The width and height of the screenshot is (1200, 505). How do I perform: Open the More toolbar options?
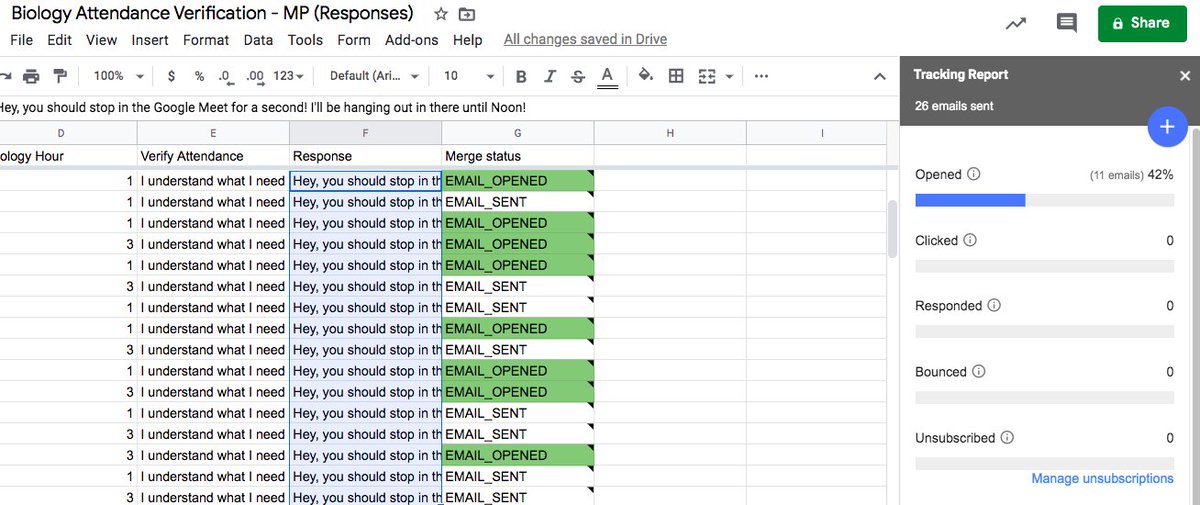click(761, 76)
